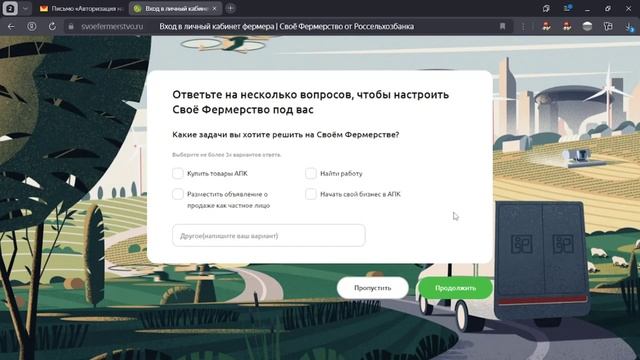Click the question Какие задачи вы хотите решить

click(x=285, y=134)
